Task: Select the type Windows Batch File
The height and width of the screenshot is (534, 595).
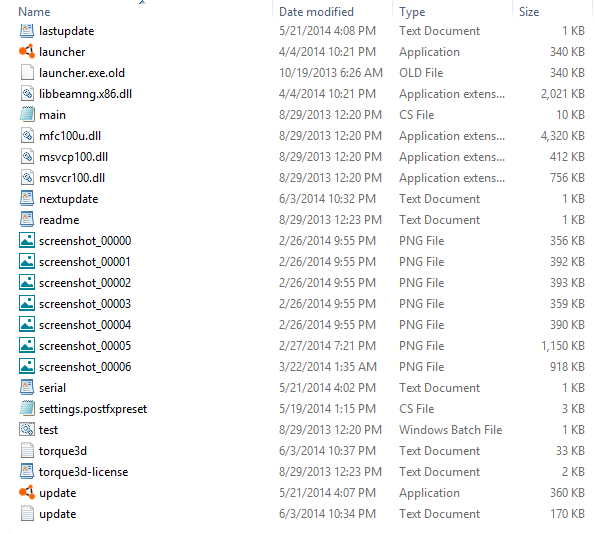Action: tap(450, 430)
